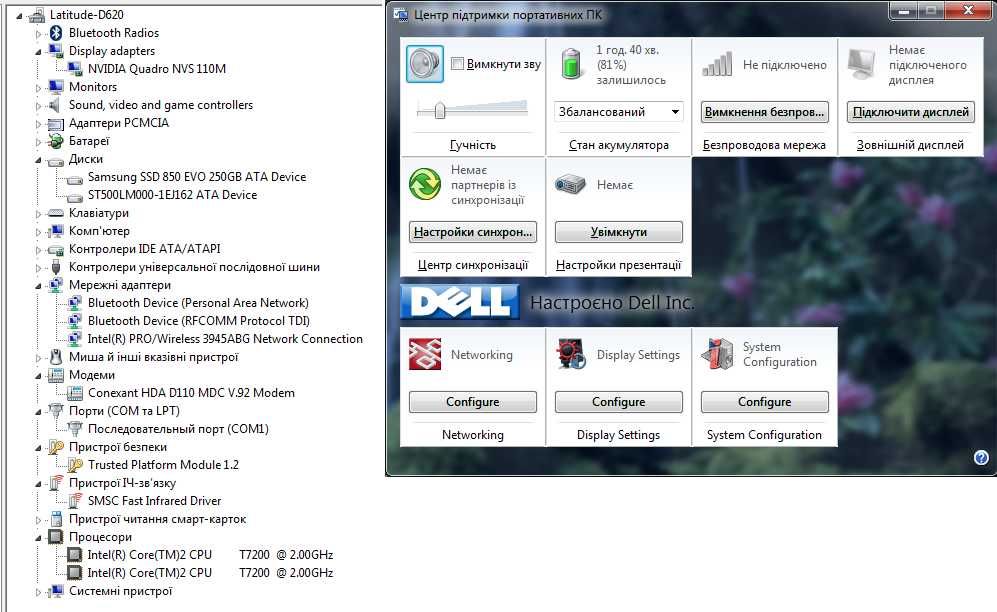
Task: Click the System Configuration tile icon
Action: [717, 354]
